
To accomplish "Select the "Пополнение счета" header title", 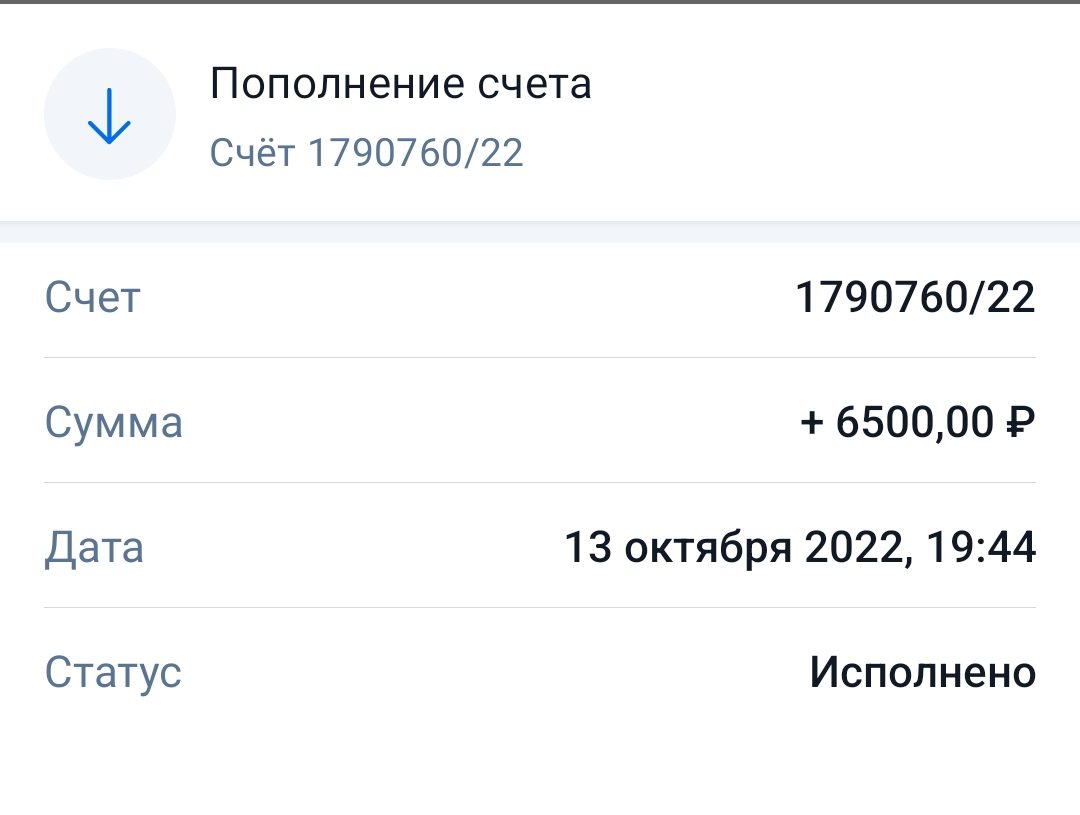I will 400,84.
